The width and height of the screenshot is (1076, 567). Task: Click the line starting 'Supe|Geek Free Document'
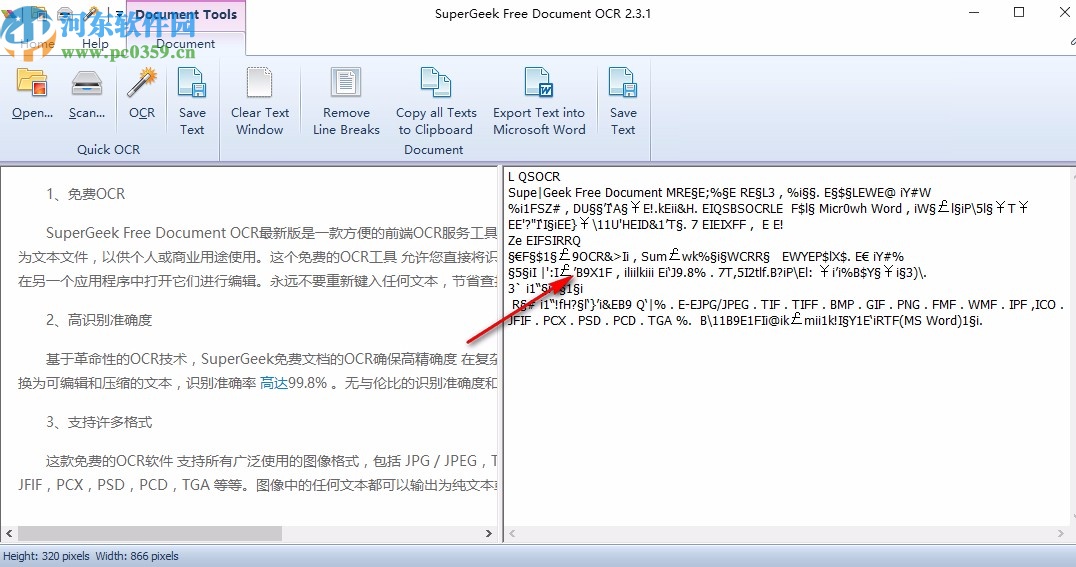point(719,192)
